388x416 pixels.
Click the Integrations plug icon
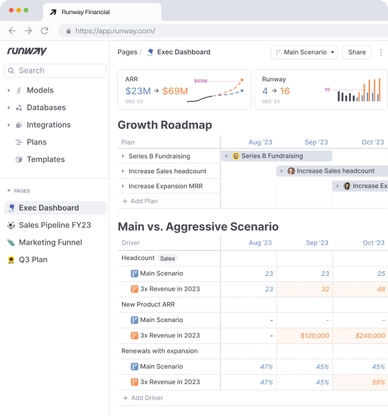(19, 125)
